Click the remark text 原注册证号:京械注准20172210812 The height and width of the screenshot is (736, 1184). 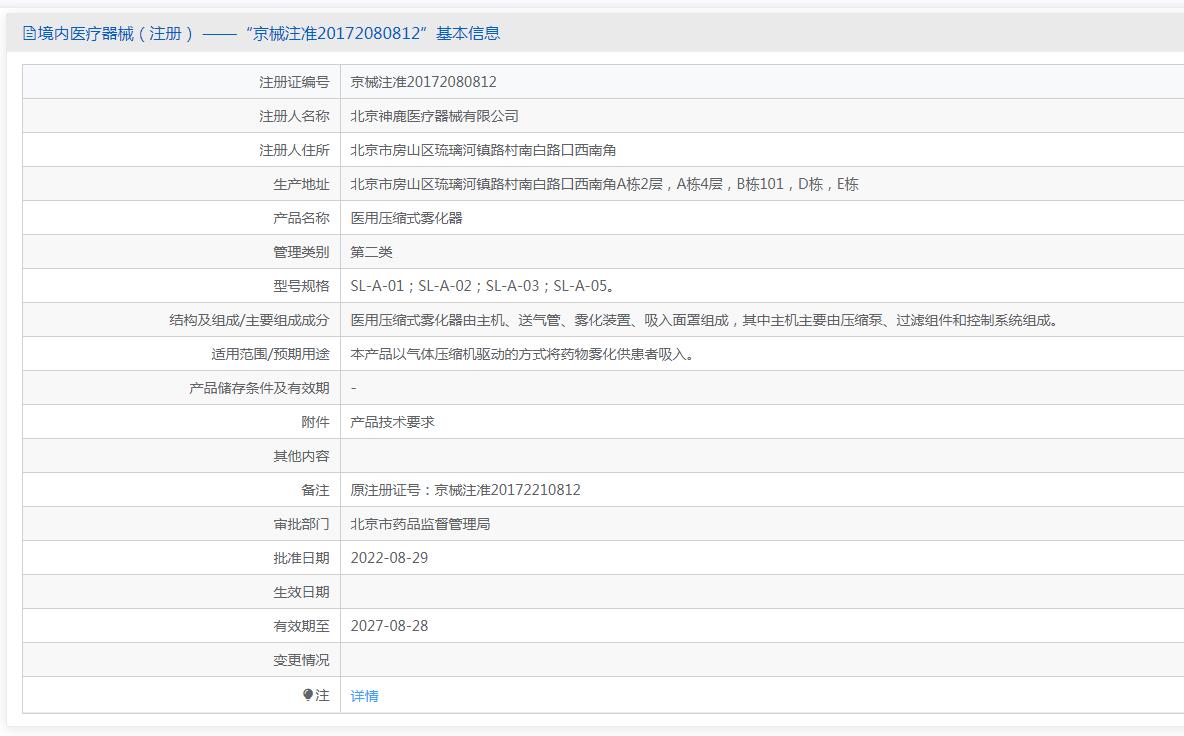click(x=465, y=490)
